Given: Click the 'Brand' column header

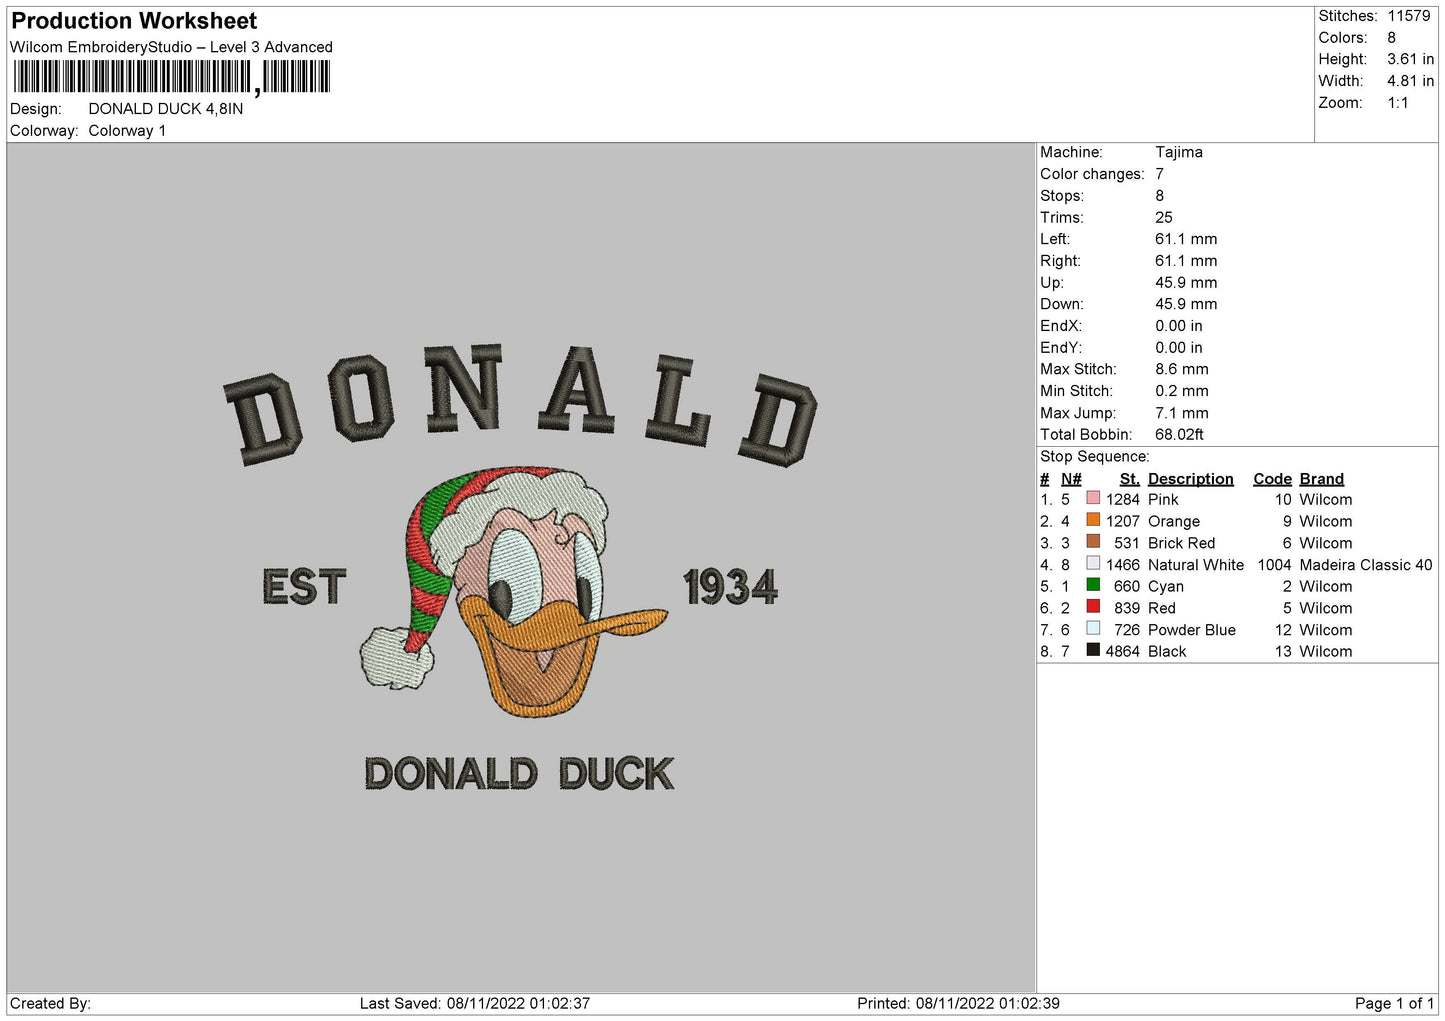Looking at the screenshot, I should (x=1321, y=479).
